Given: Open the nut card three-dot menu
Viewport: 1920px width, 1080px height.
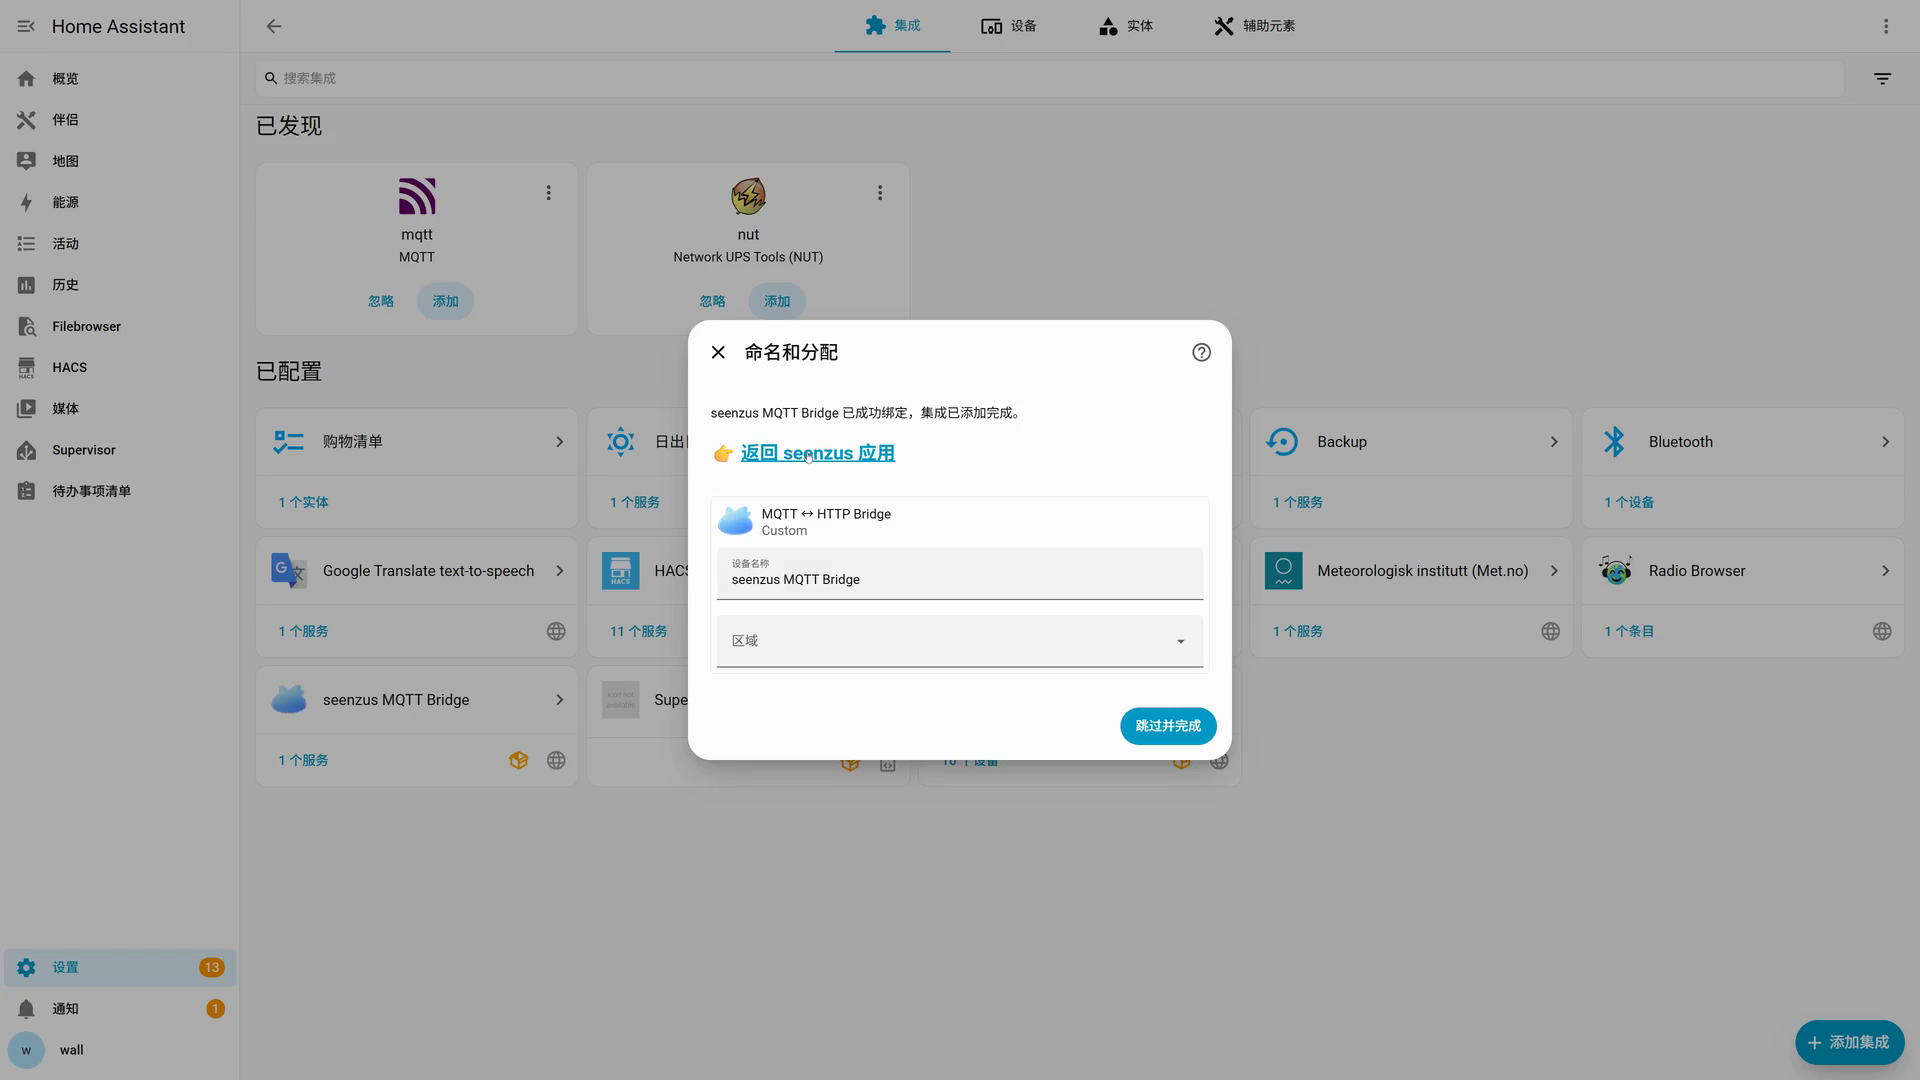Looking at the screenshot, I should 880,193.
